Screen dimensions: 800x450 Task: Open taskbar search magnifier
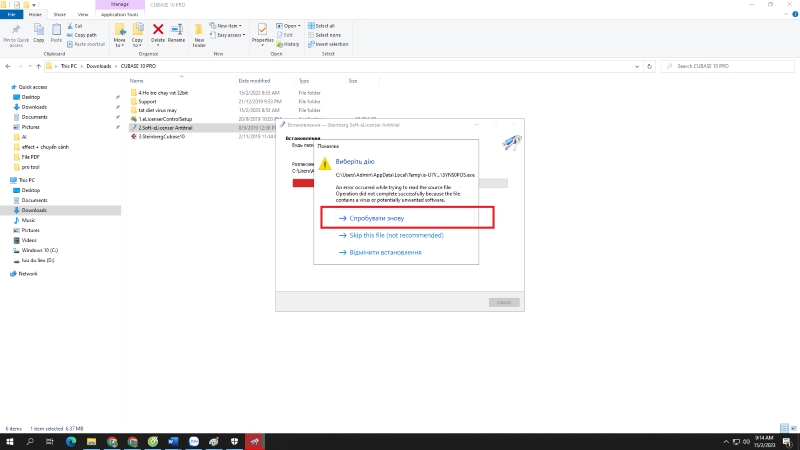30,442
